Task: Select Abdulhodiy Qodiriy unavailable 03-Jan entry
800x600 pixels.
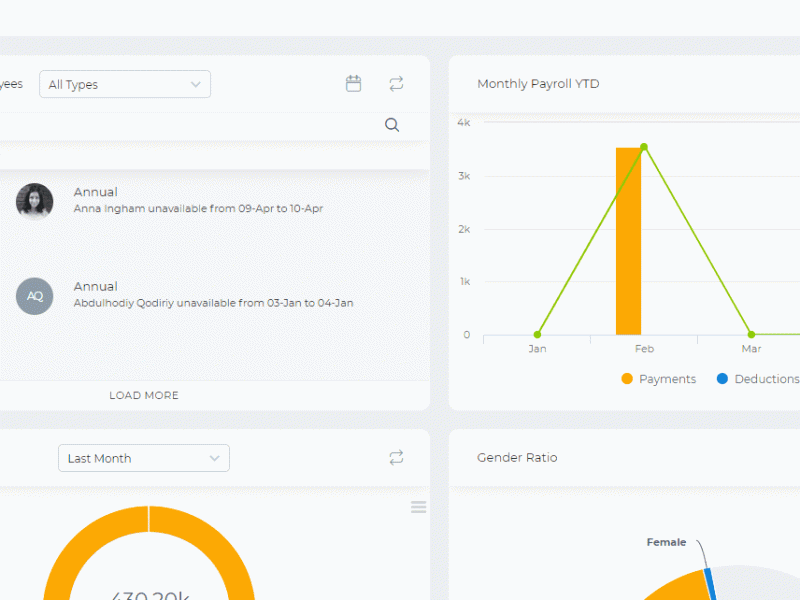Action: click(213, 303)
